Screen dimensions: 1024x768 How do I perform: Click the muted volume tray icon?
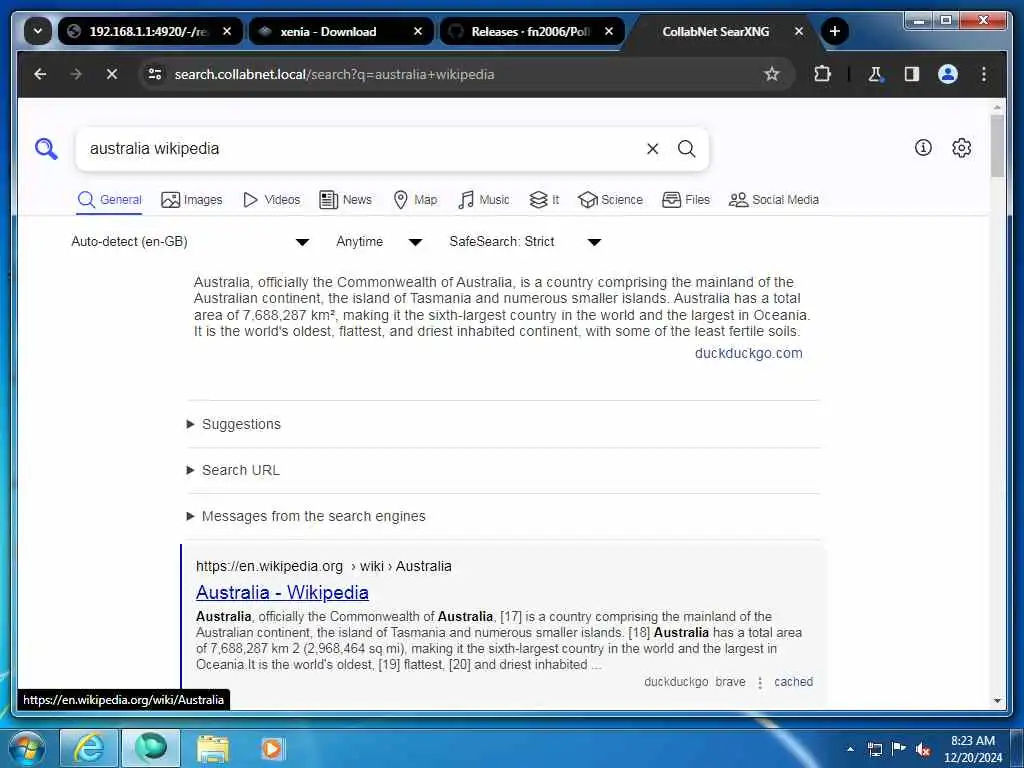(x=923, y=750)
